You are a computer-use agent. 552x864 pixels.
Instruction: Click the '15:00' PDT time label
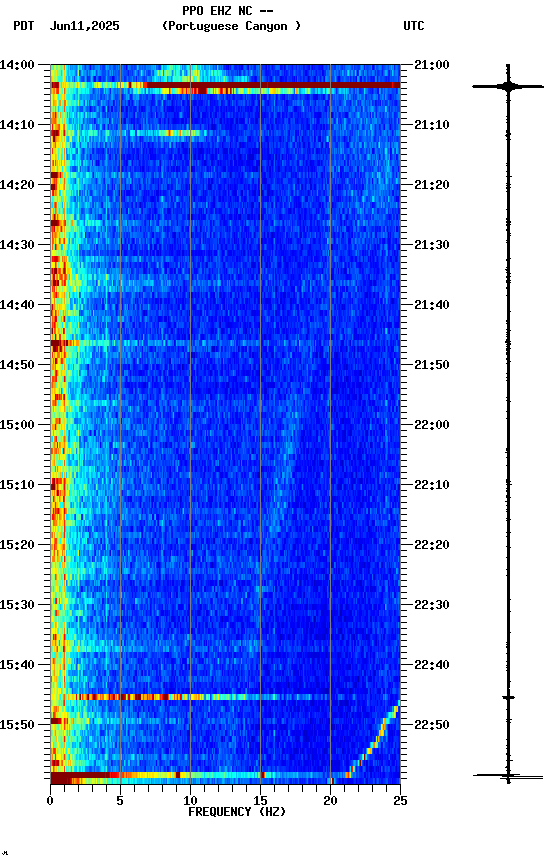pos(17,425)
